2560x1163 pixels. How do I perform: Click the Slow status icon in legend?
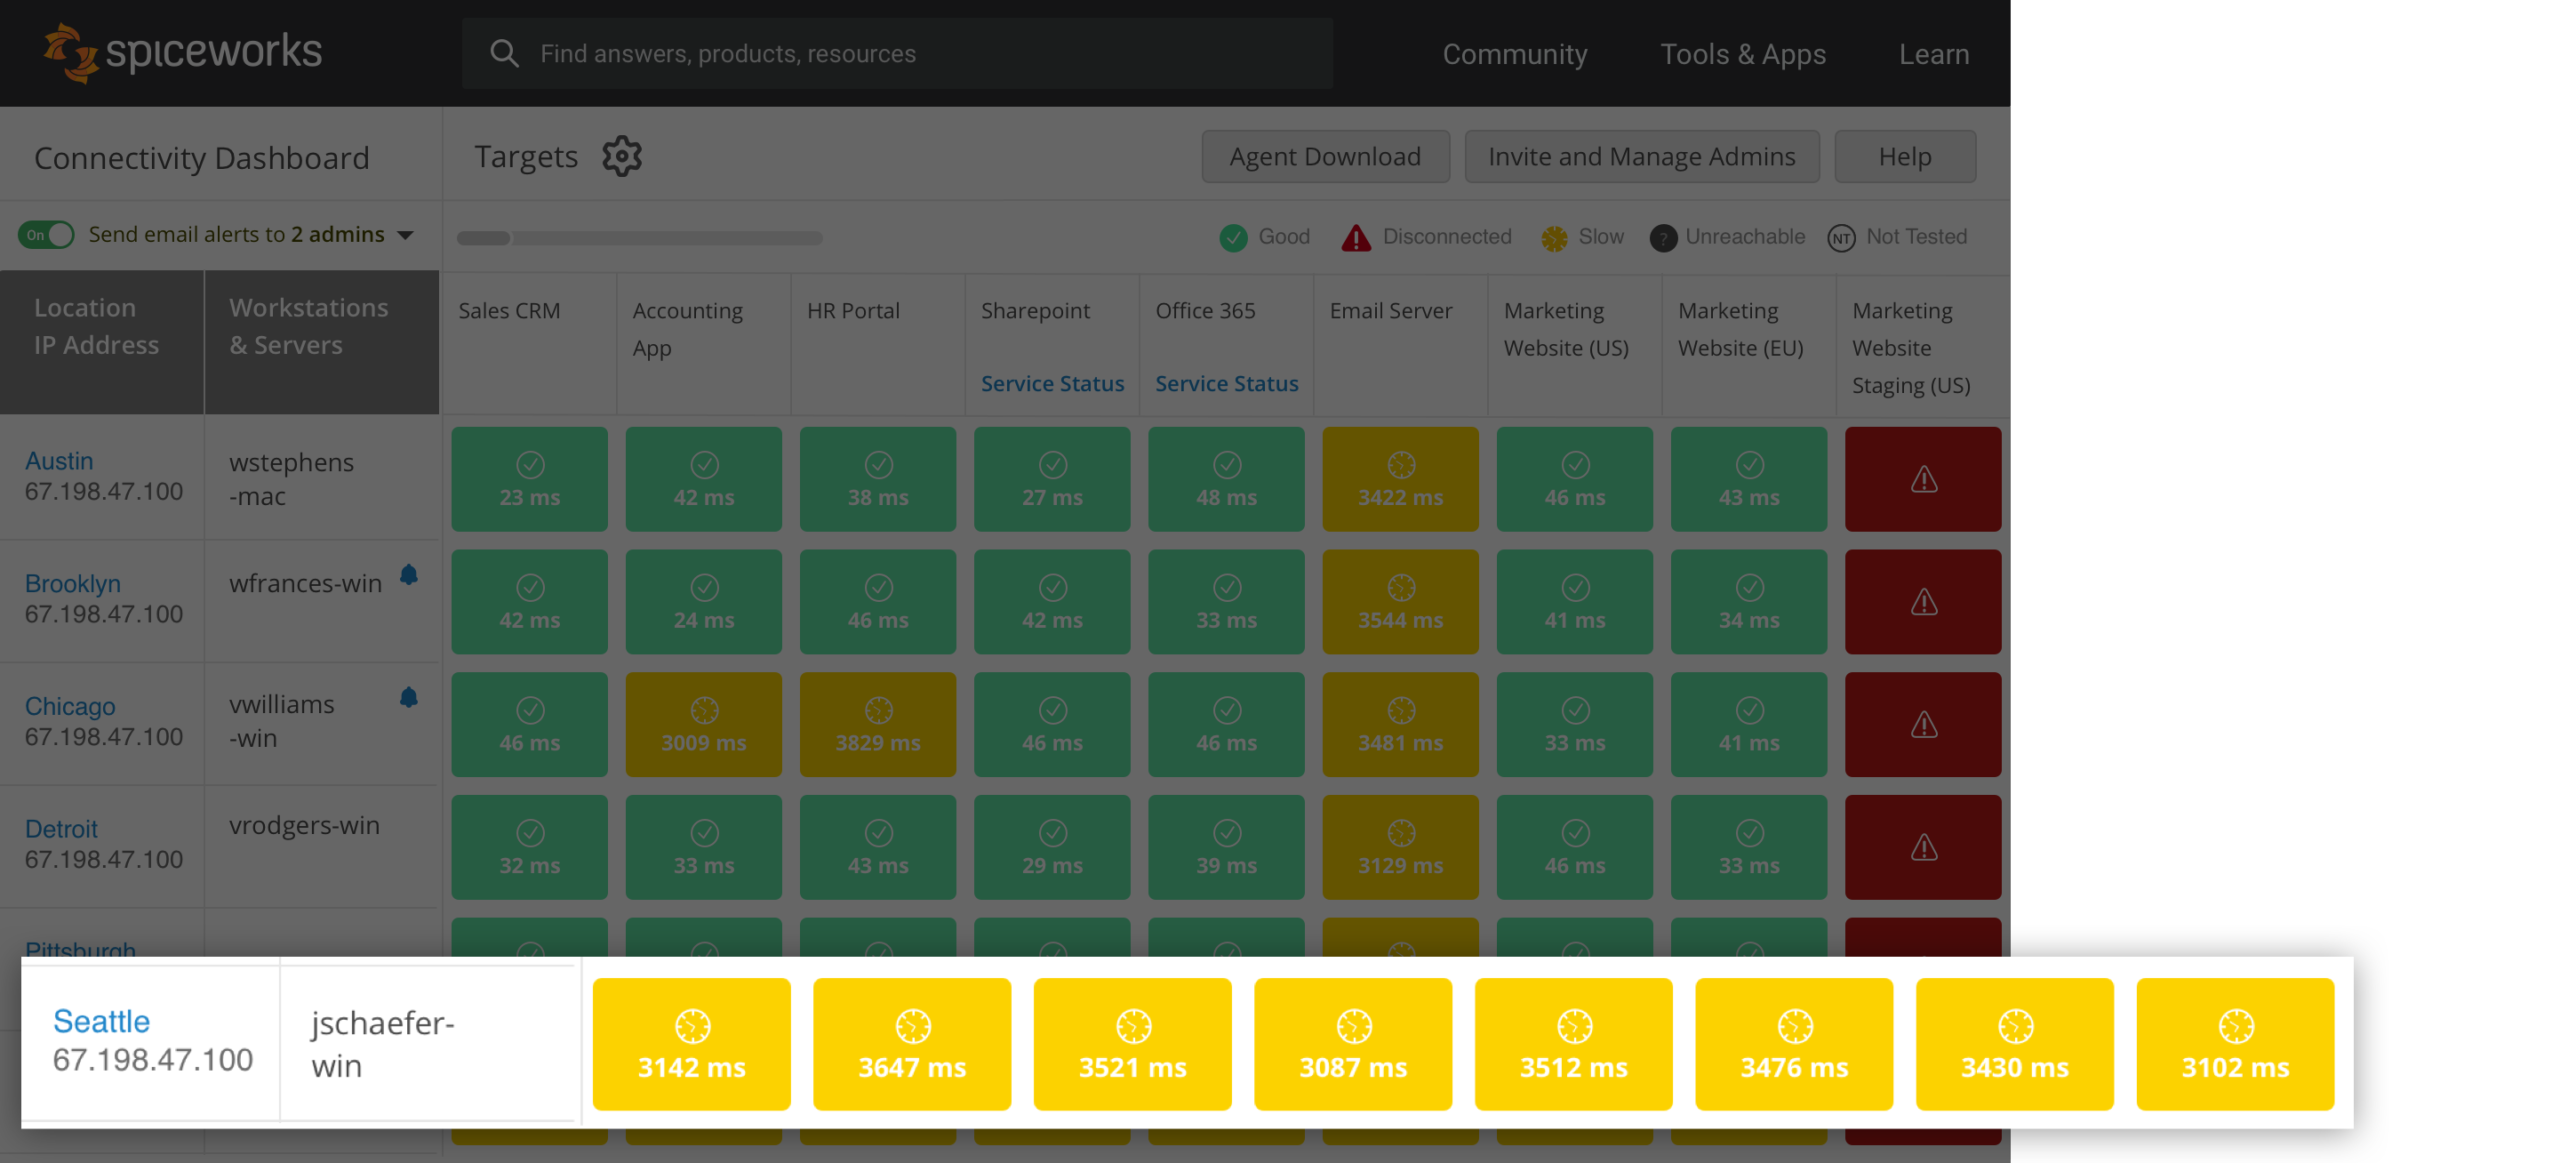click(x=1554, y=235)
